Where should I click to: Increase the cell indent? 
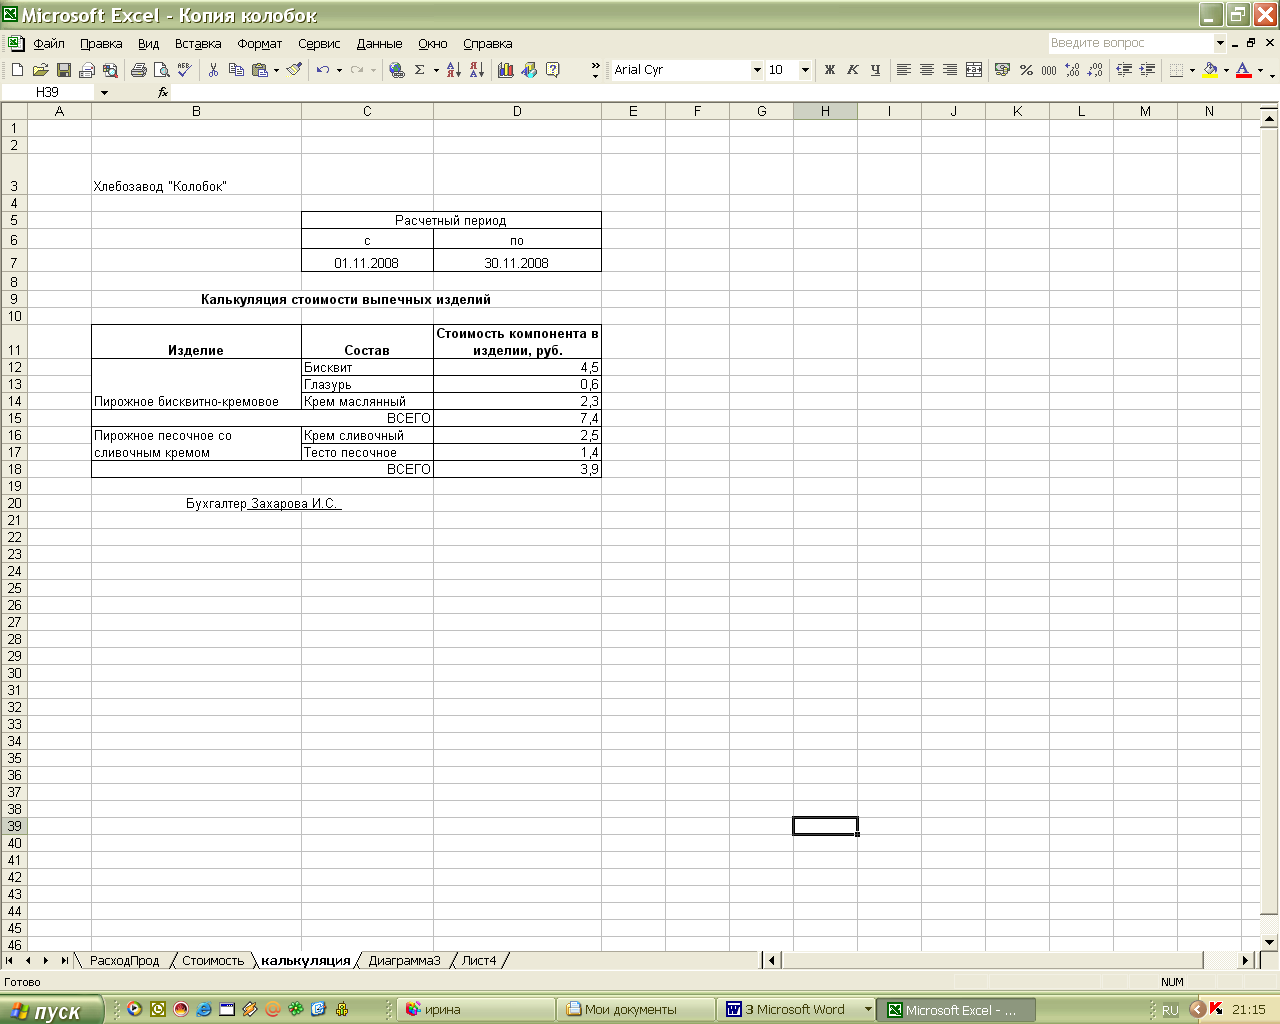click(1147, 70)
